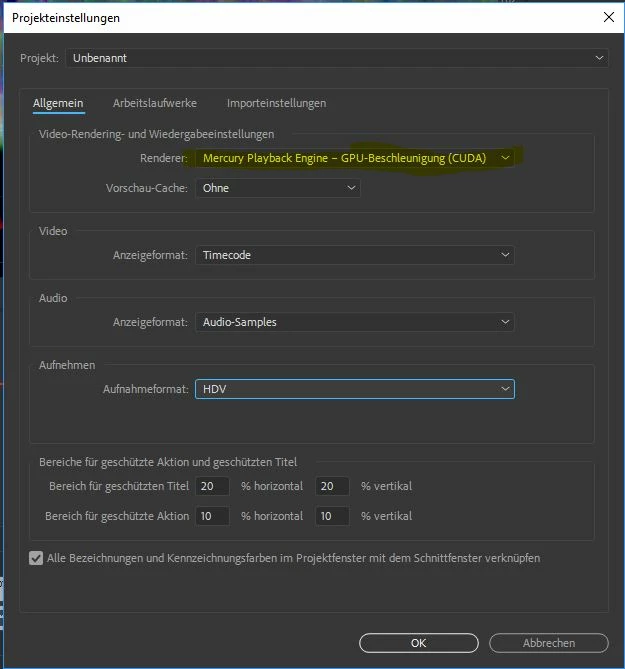Viewport: 625px width, 669px height.
Task: Click the 'Video-Rendering- und Wiedergabeeinstellungen' heading
Action: [156, 134]
